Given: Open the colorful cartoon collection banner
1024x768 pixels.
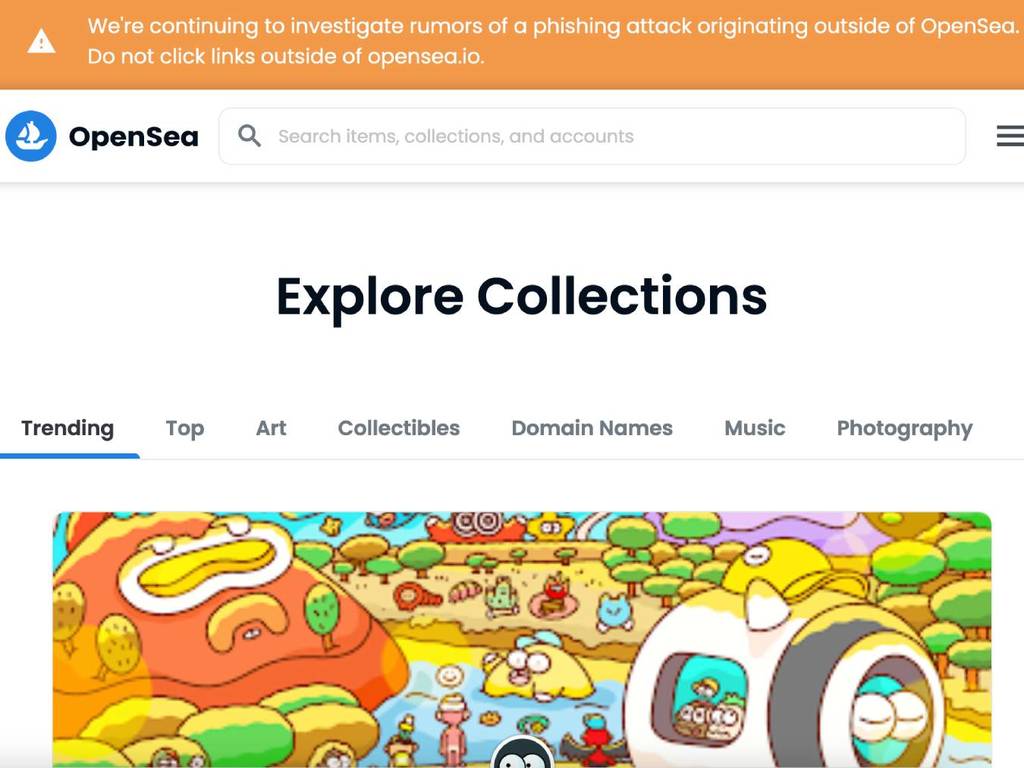Looking at the screenshot, I should pos(522,640).
